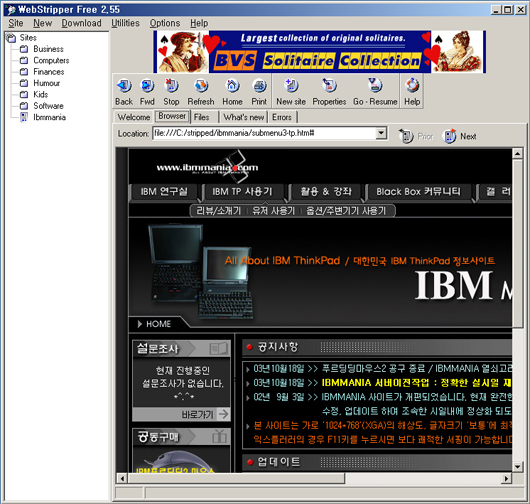The height and width of the screenshot is (504, 530).
Task: Open the Download menu
Action: (x=81, y=23)
